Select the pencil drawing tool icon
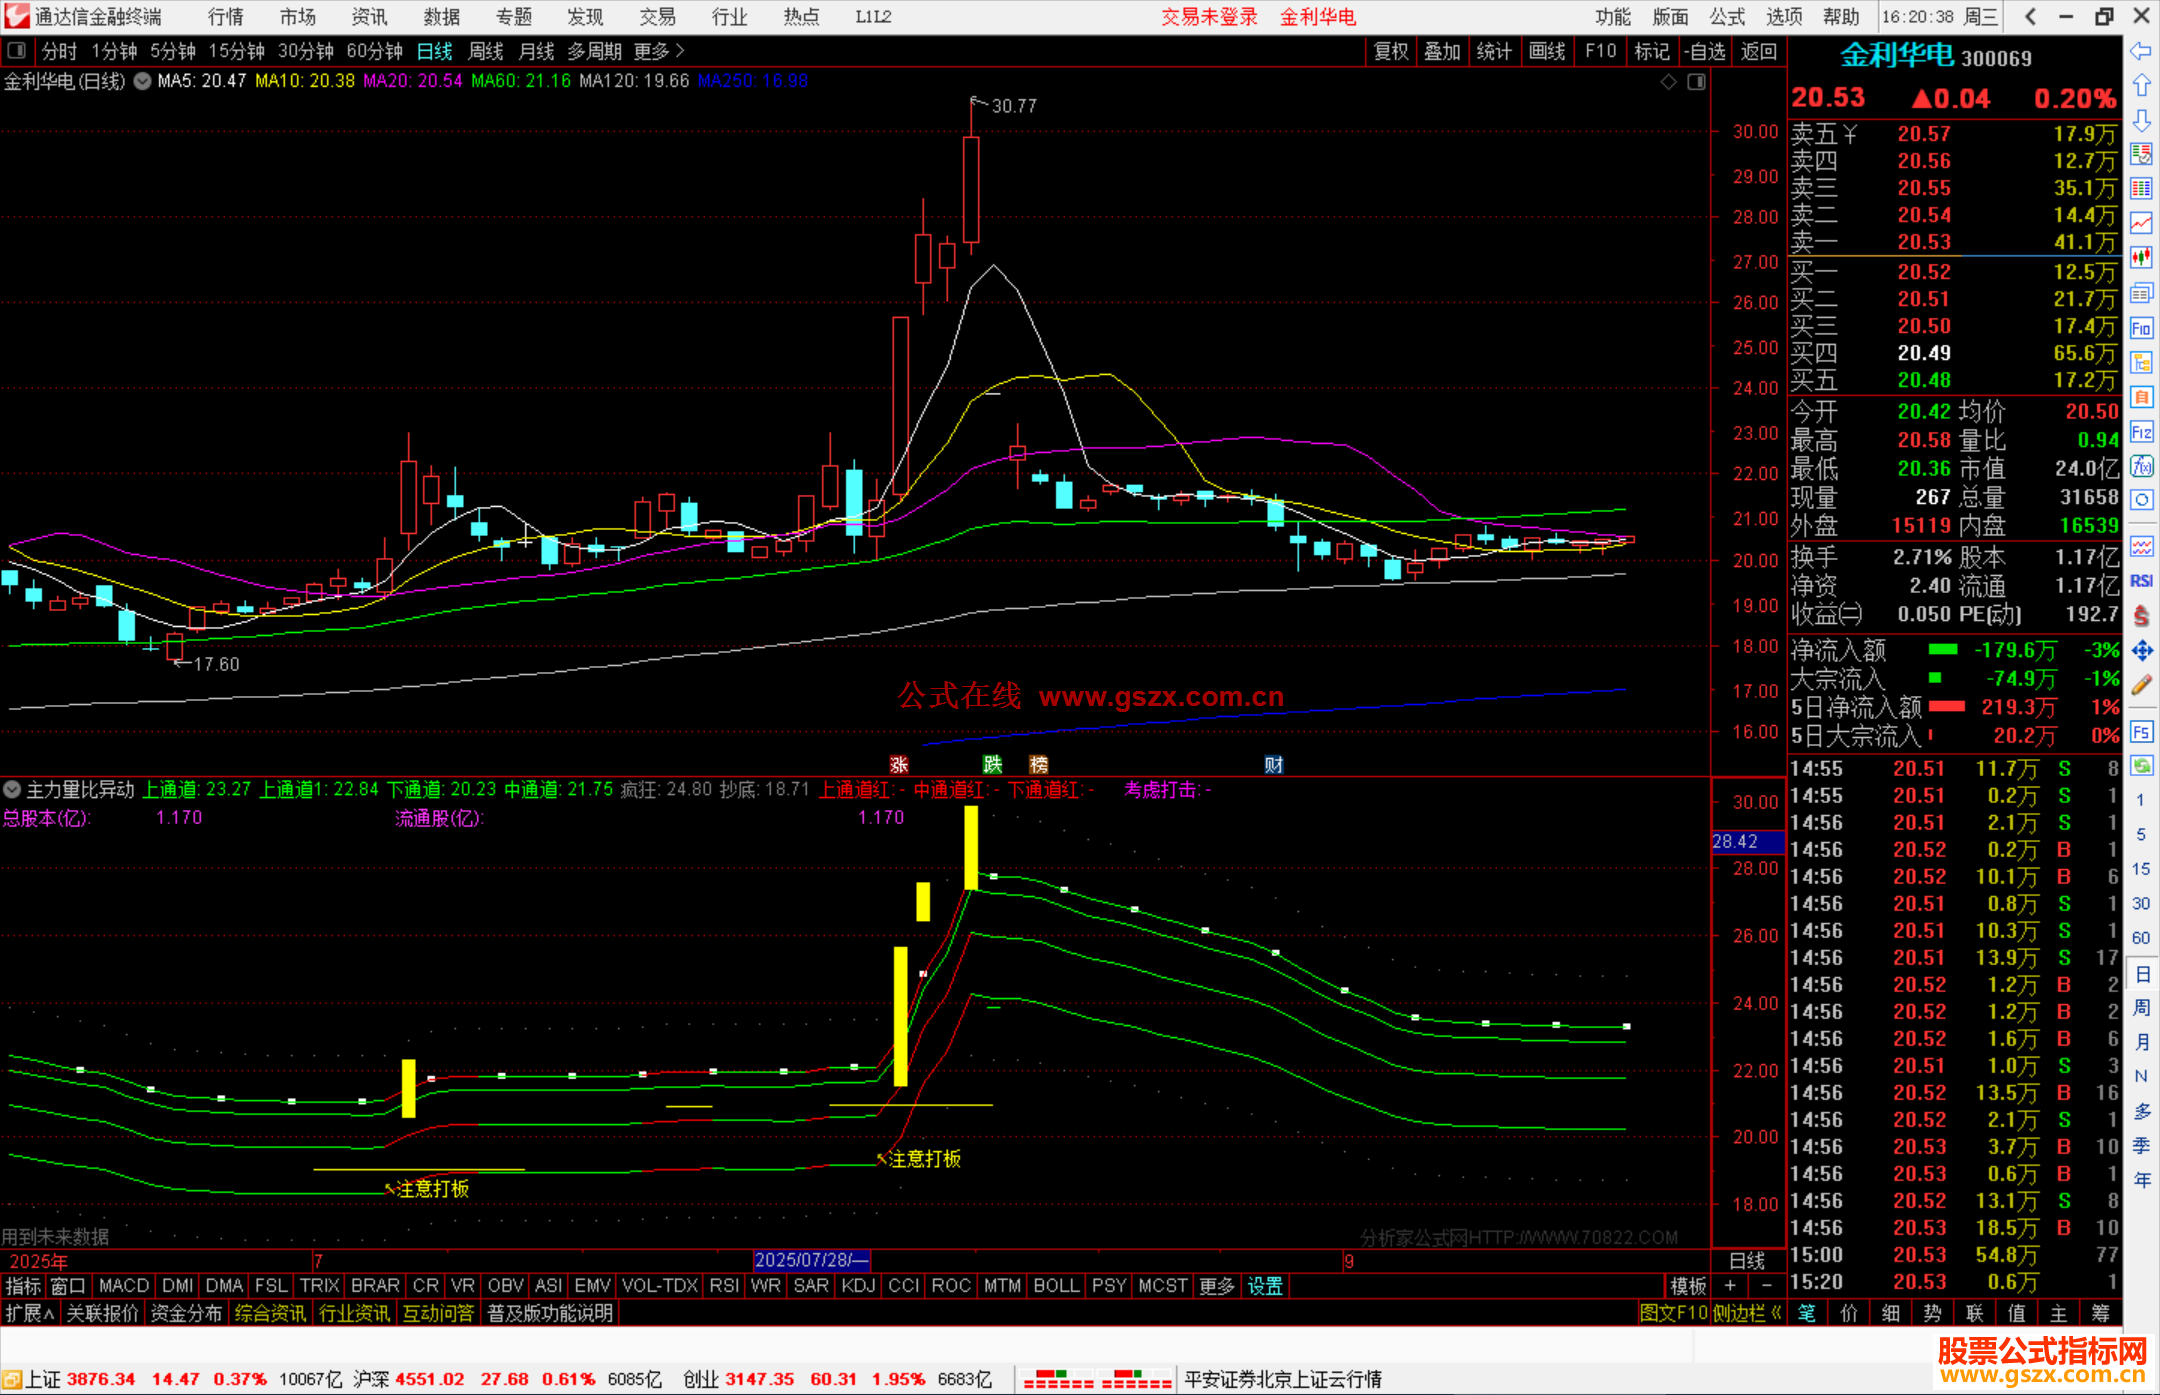This screenshot has height=1395, width=2160. click(2141, 686)
